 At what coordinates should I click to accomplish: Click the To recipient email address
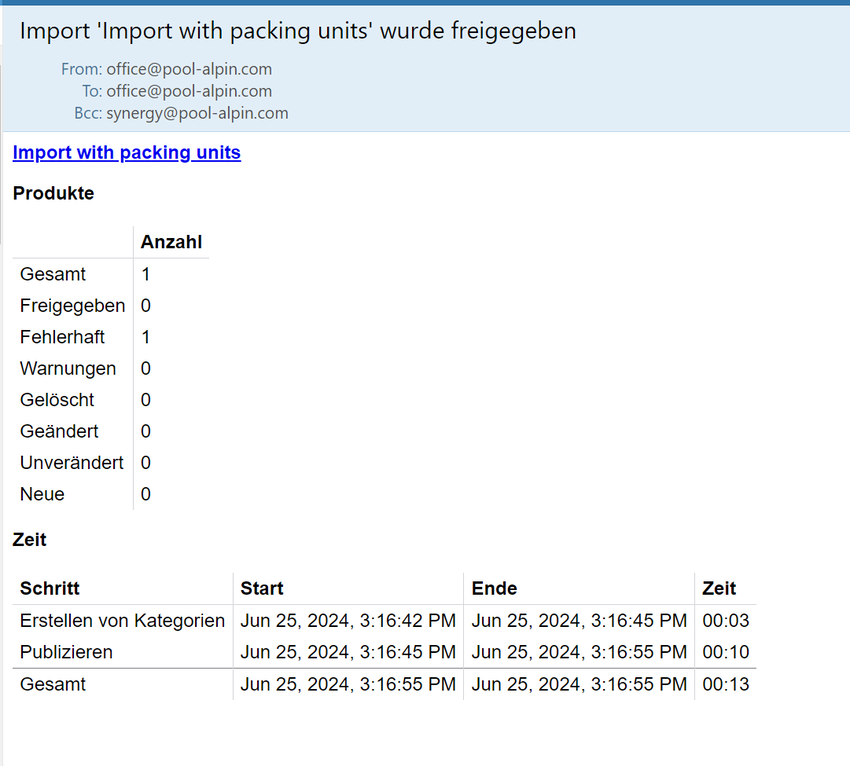pos(189,91)
